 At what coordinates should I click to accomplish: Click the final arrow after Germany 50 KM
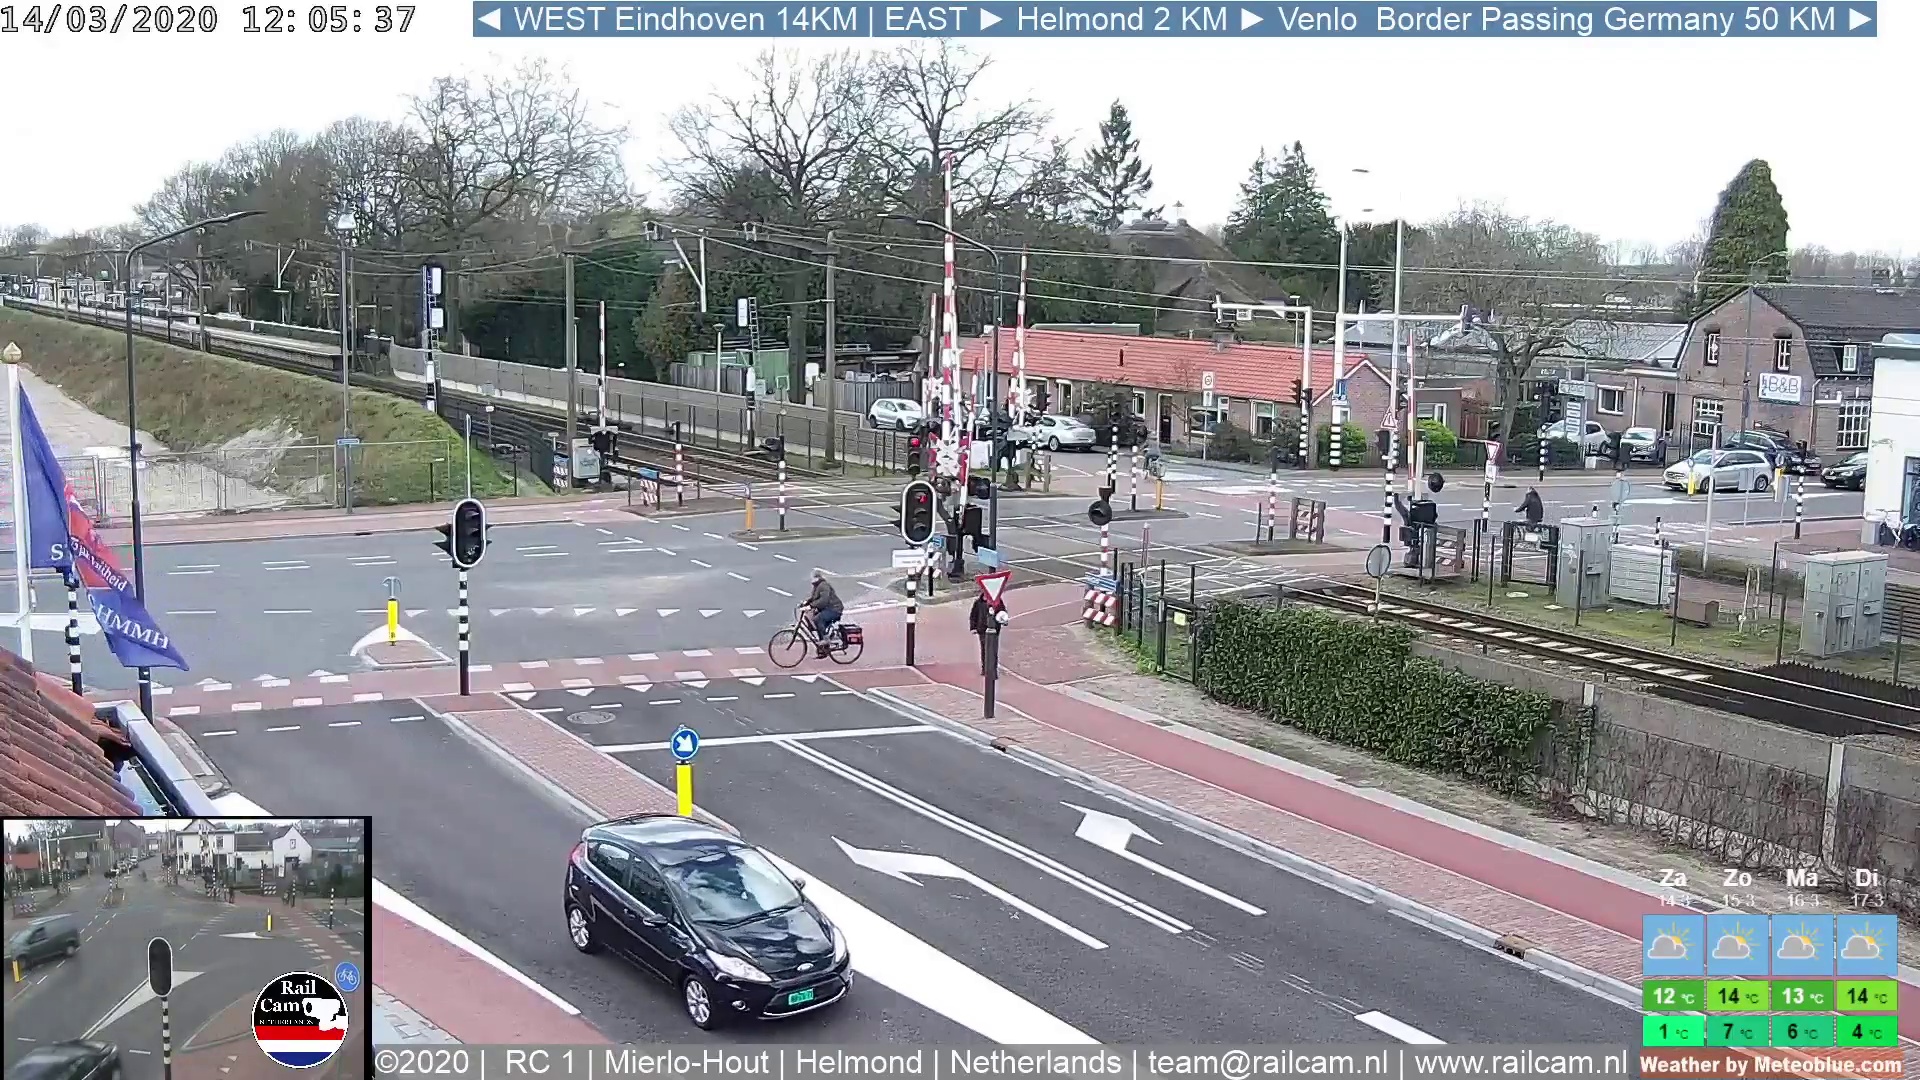(1860, 19)
